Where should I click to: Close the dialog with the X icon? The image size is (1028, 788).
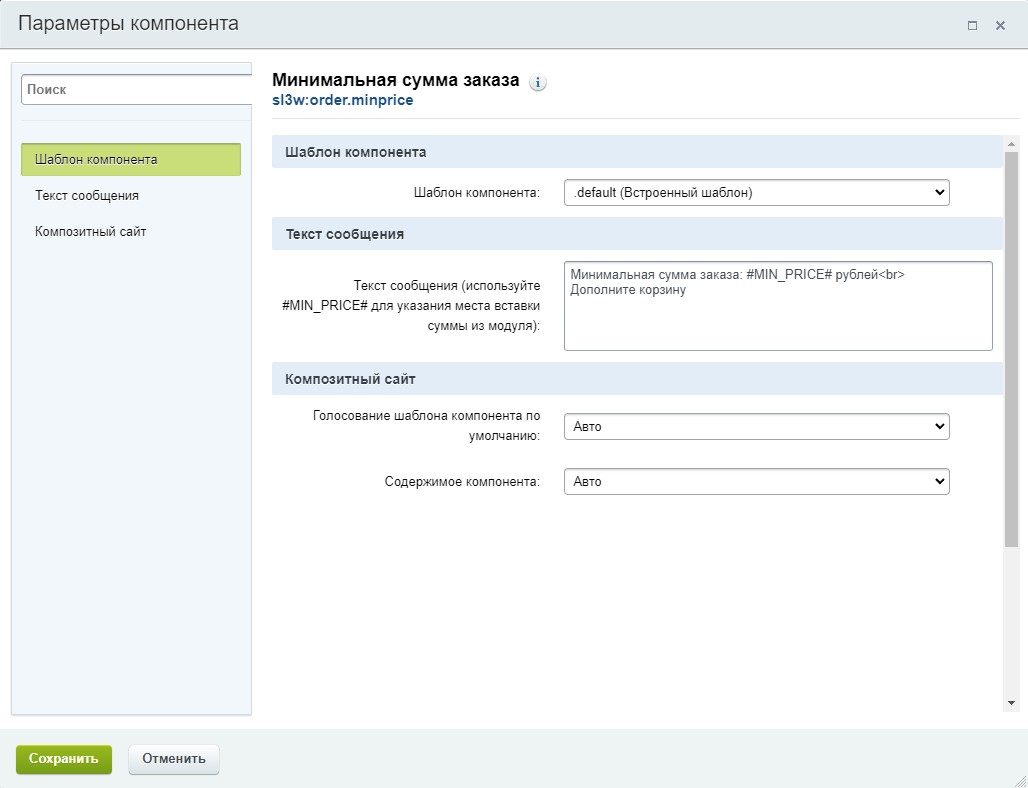pos(1000,26)
